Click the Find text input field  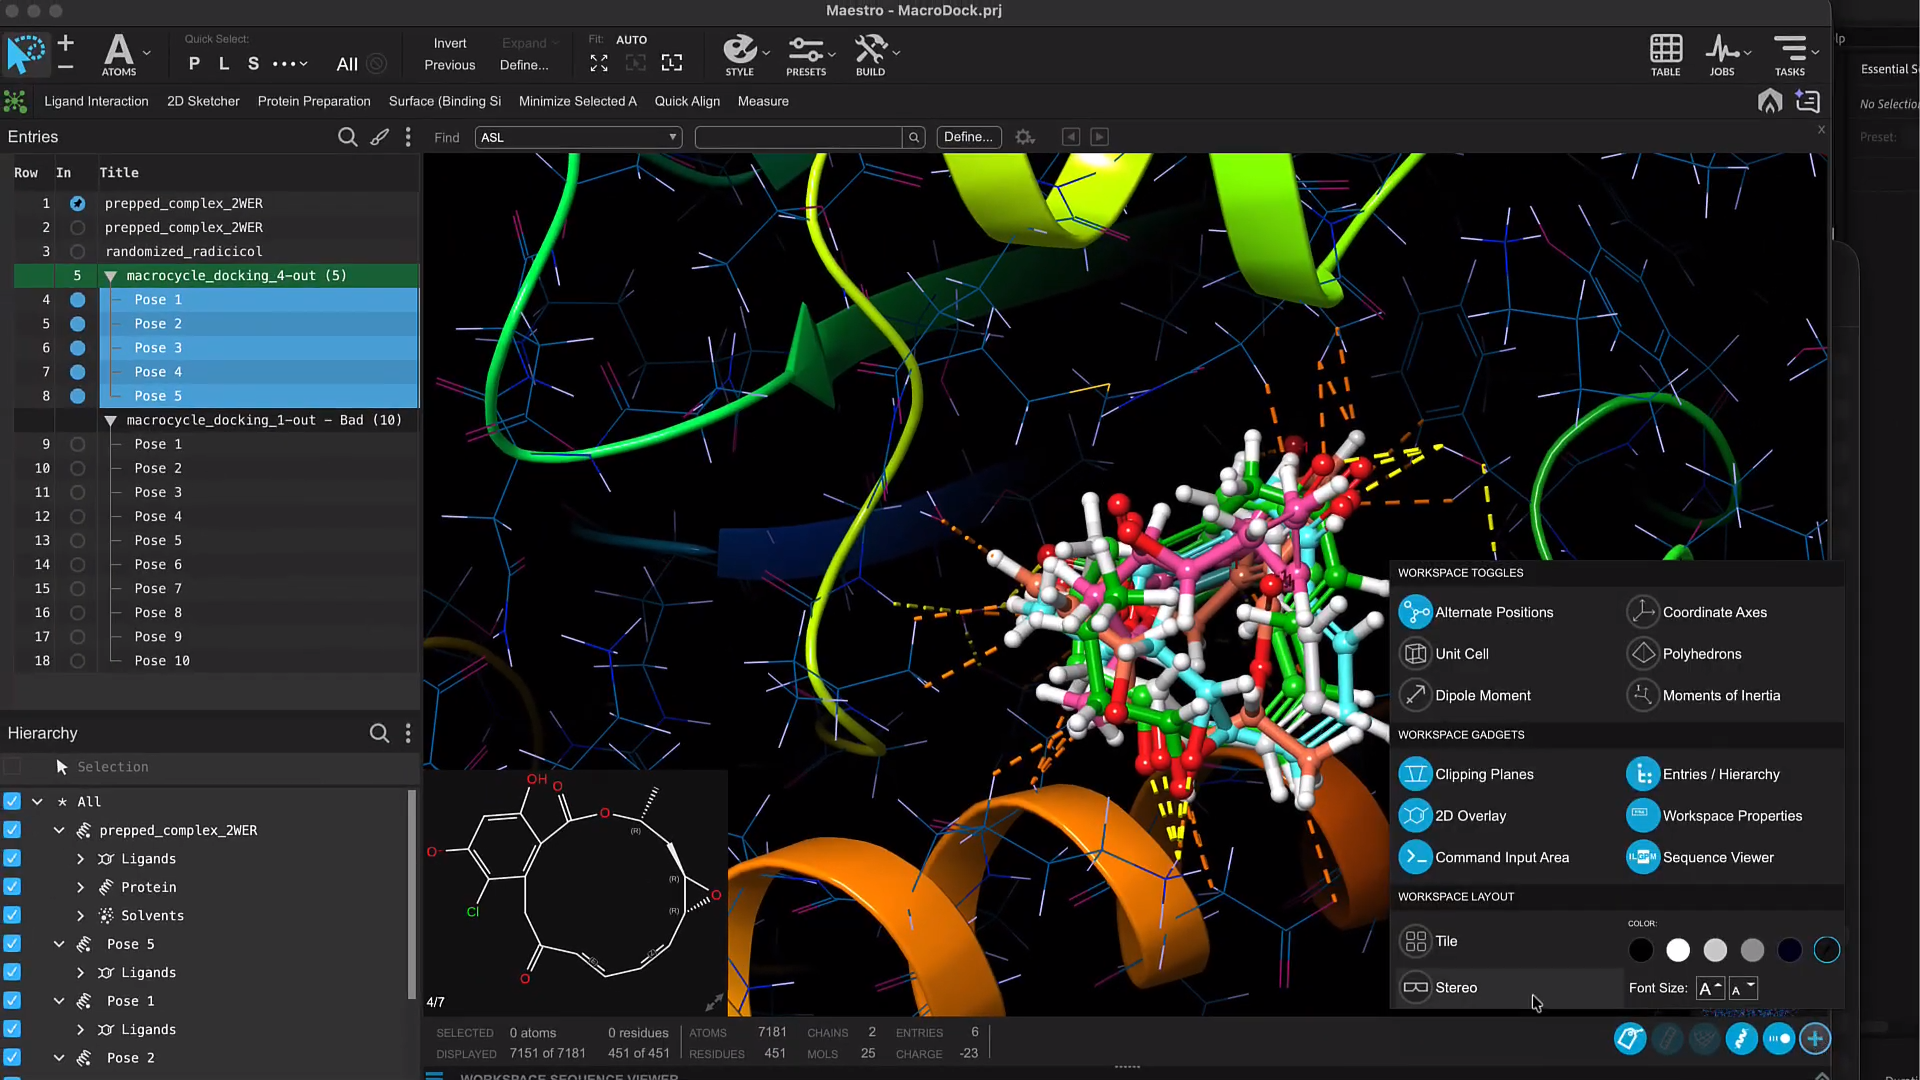tap(799, 137)
